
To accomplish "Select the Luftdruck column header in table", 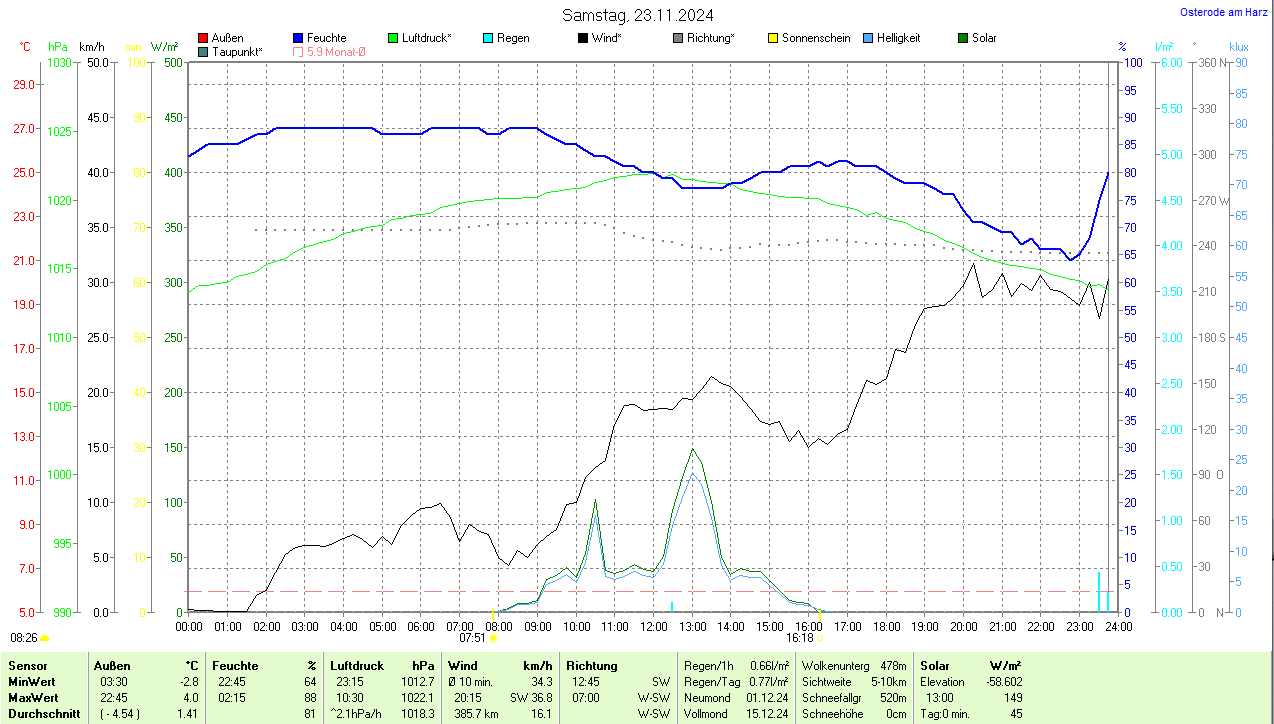I will [x=357, y=666].
